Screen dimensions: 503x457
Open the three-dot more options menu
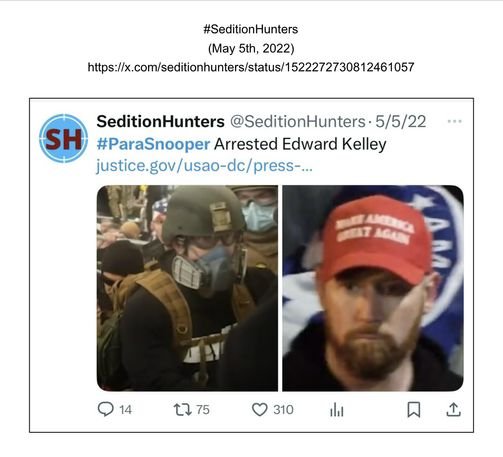(x=455, y=121)
